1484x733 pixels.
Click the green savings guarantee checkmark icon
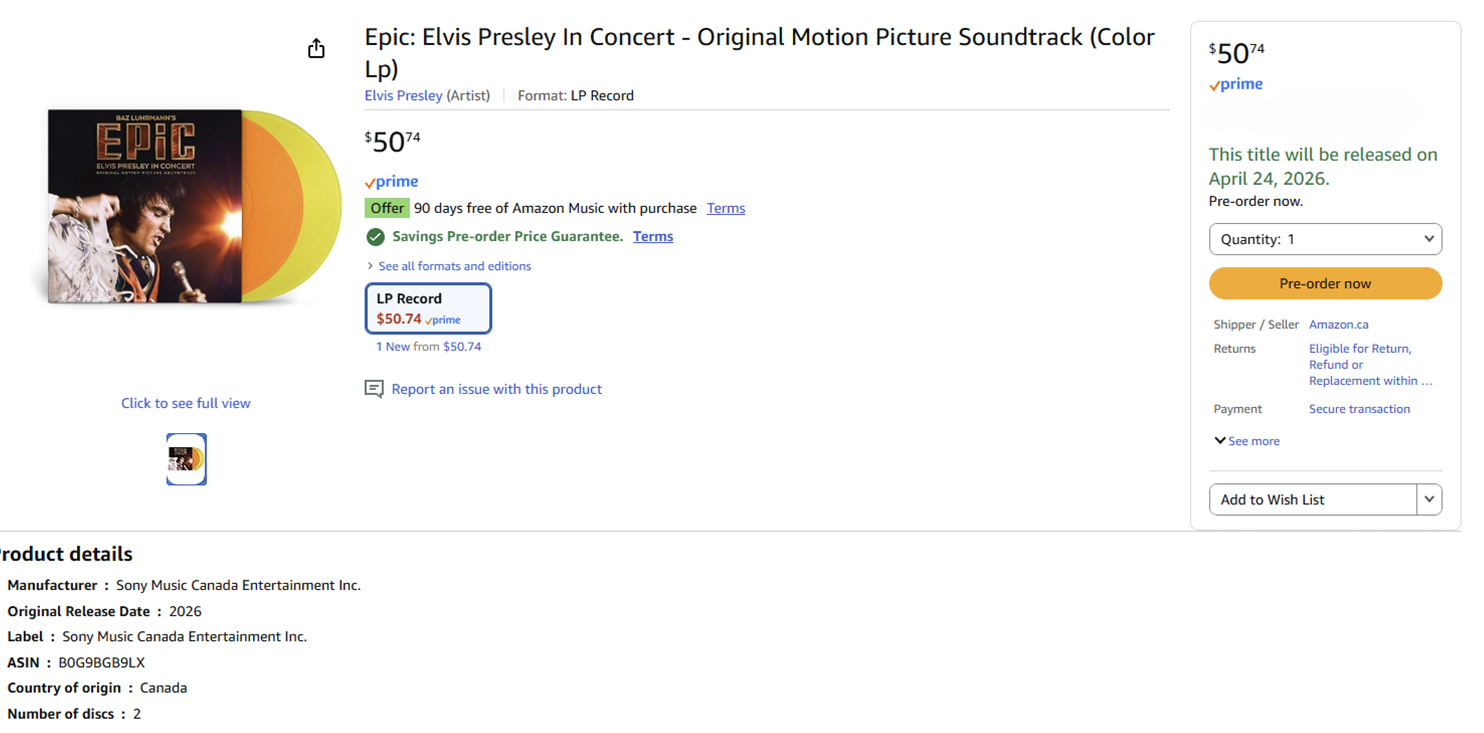pyautogui.click(x=375, y=237)
